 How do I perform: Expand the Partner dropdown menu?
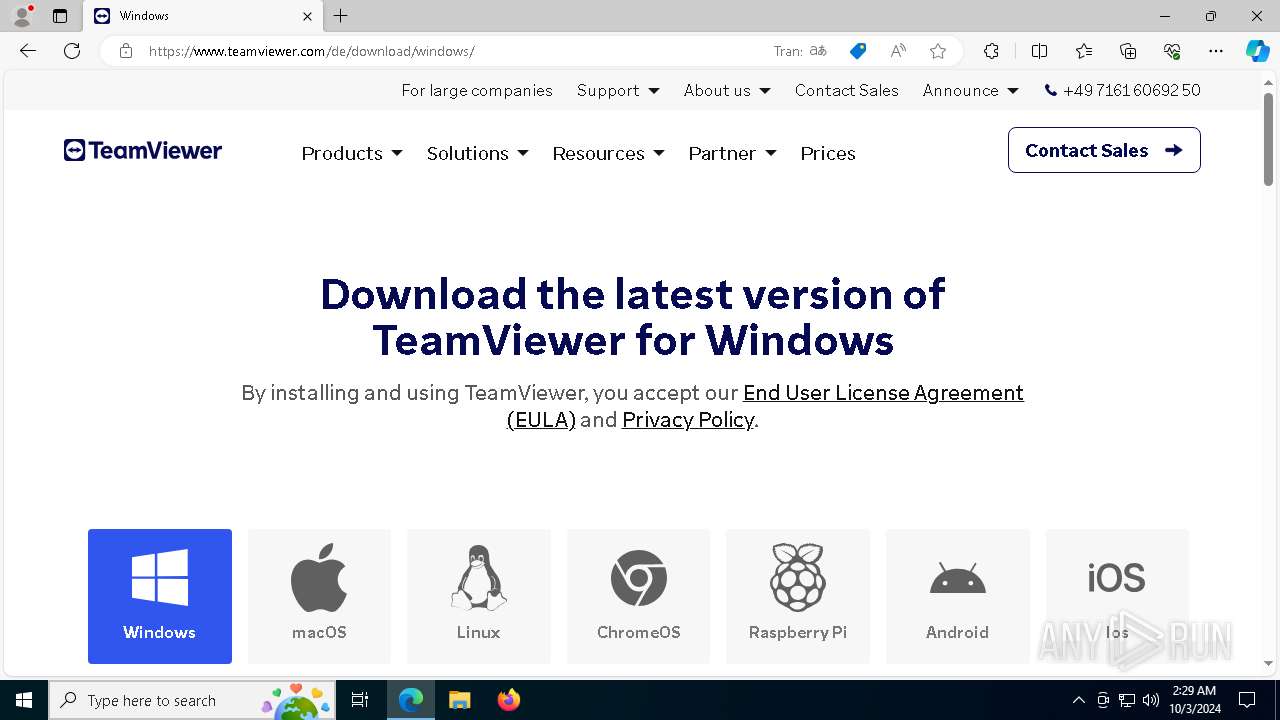732,153
